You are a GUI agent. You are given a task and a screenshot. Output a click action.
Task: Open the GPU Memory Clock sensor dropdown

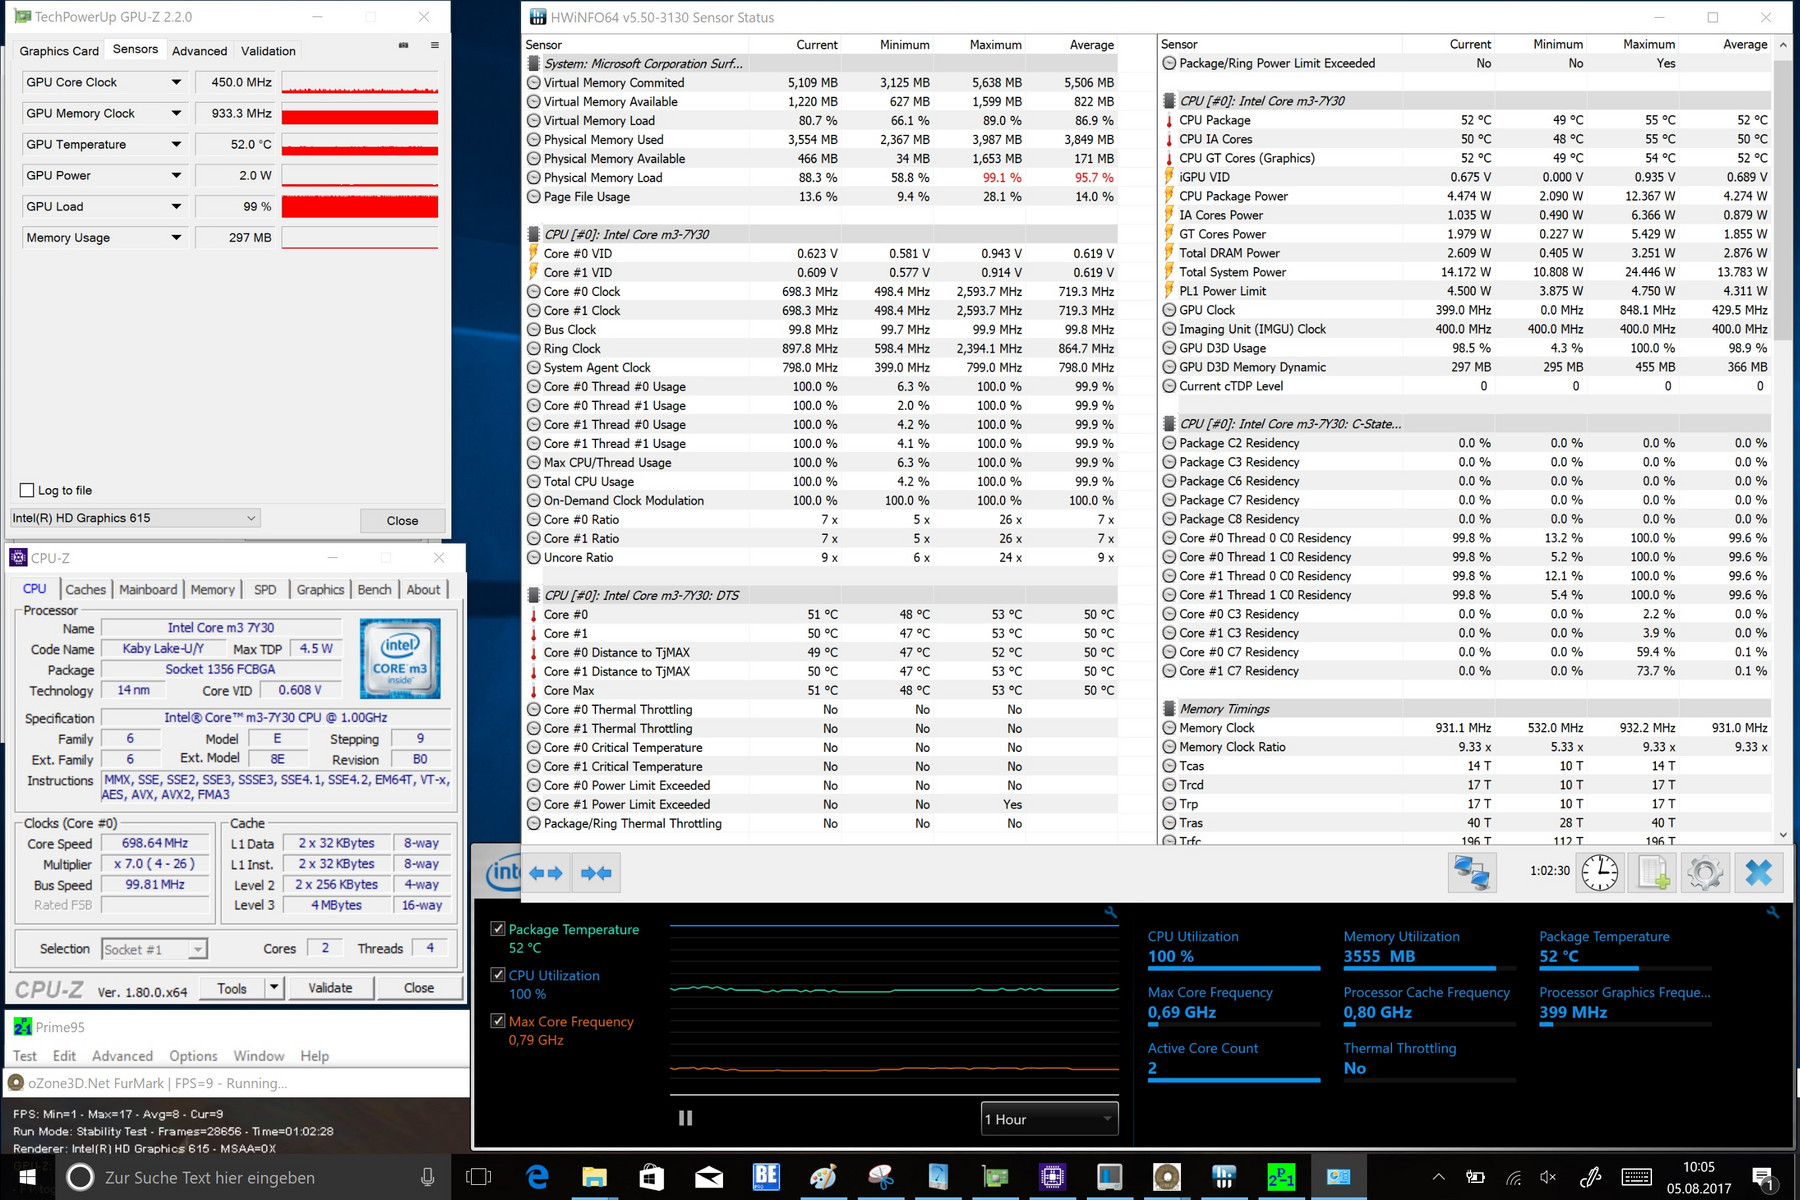176,113
